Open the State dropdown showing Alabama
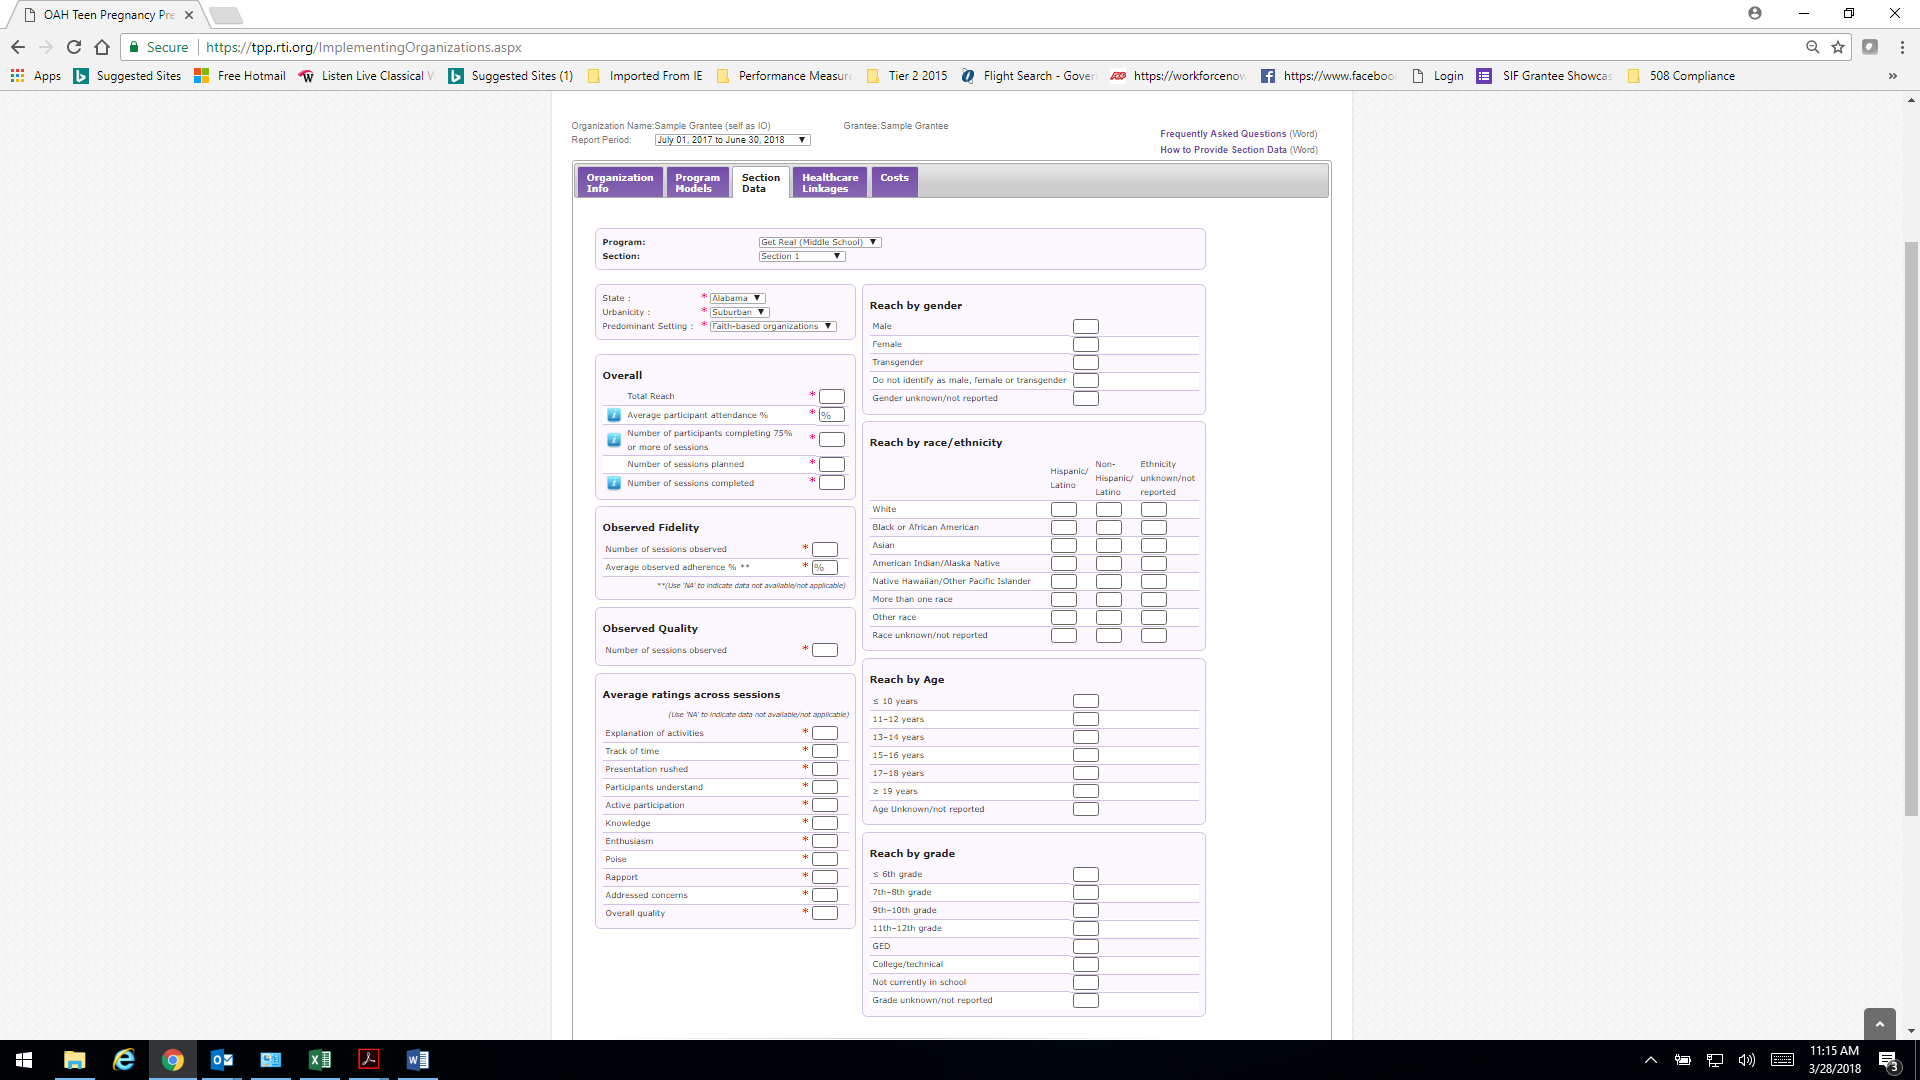Image resolution: width=1920 pixels, height=1080 pixels. coord(737,298)
